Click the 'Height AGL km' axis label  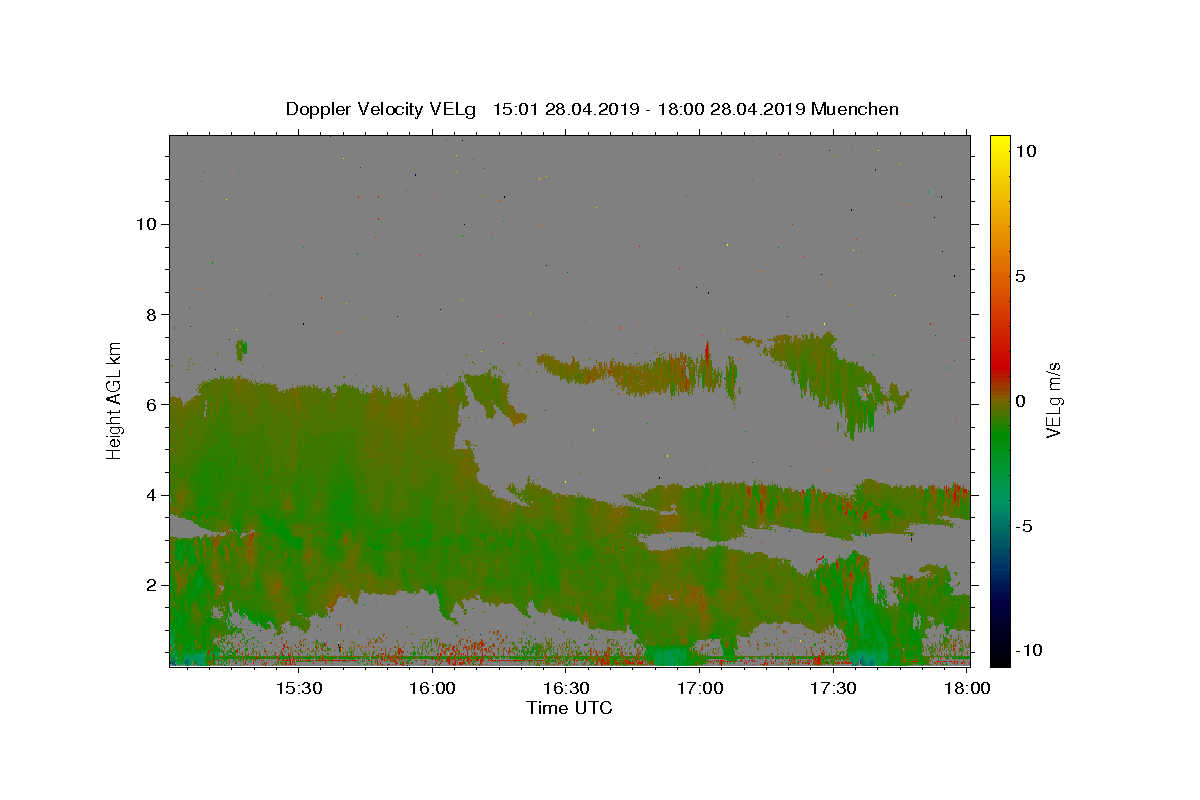[x=115, y=400]
